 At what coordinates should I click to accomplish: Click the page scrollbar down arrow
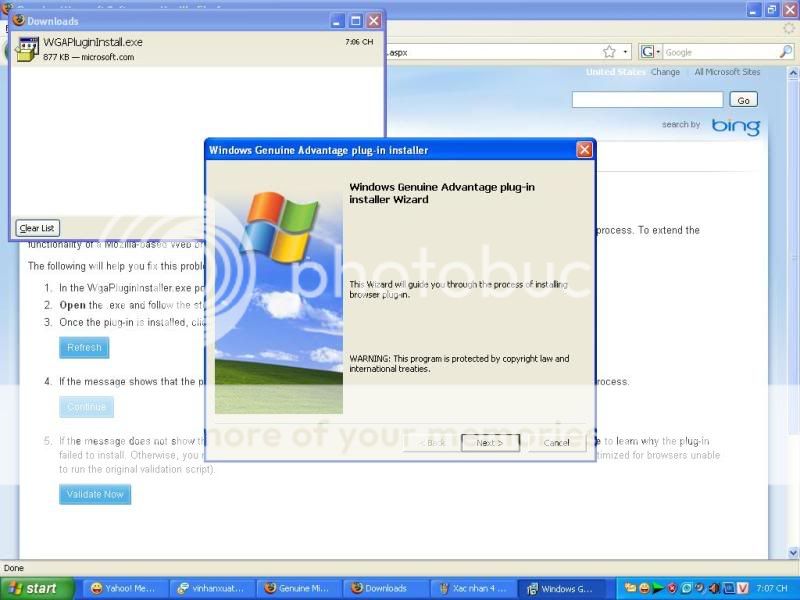click(x=793, y=553)
